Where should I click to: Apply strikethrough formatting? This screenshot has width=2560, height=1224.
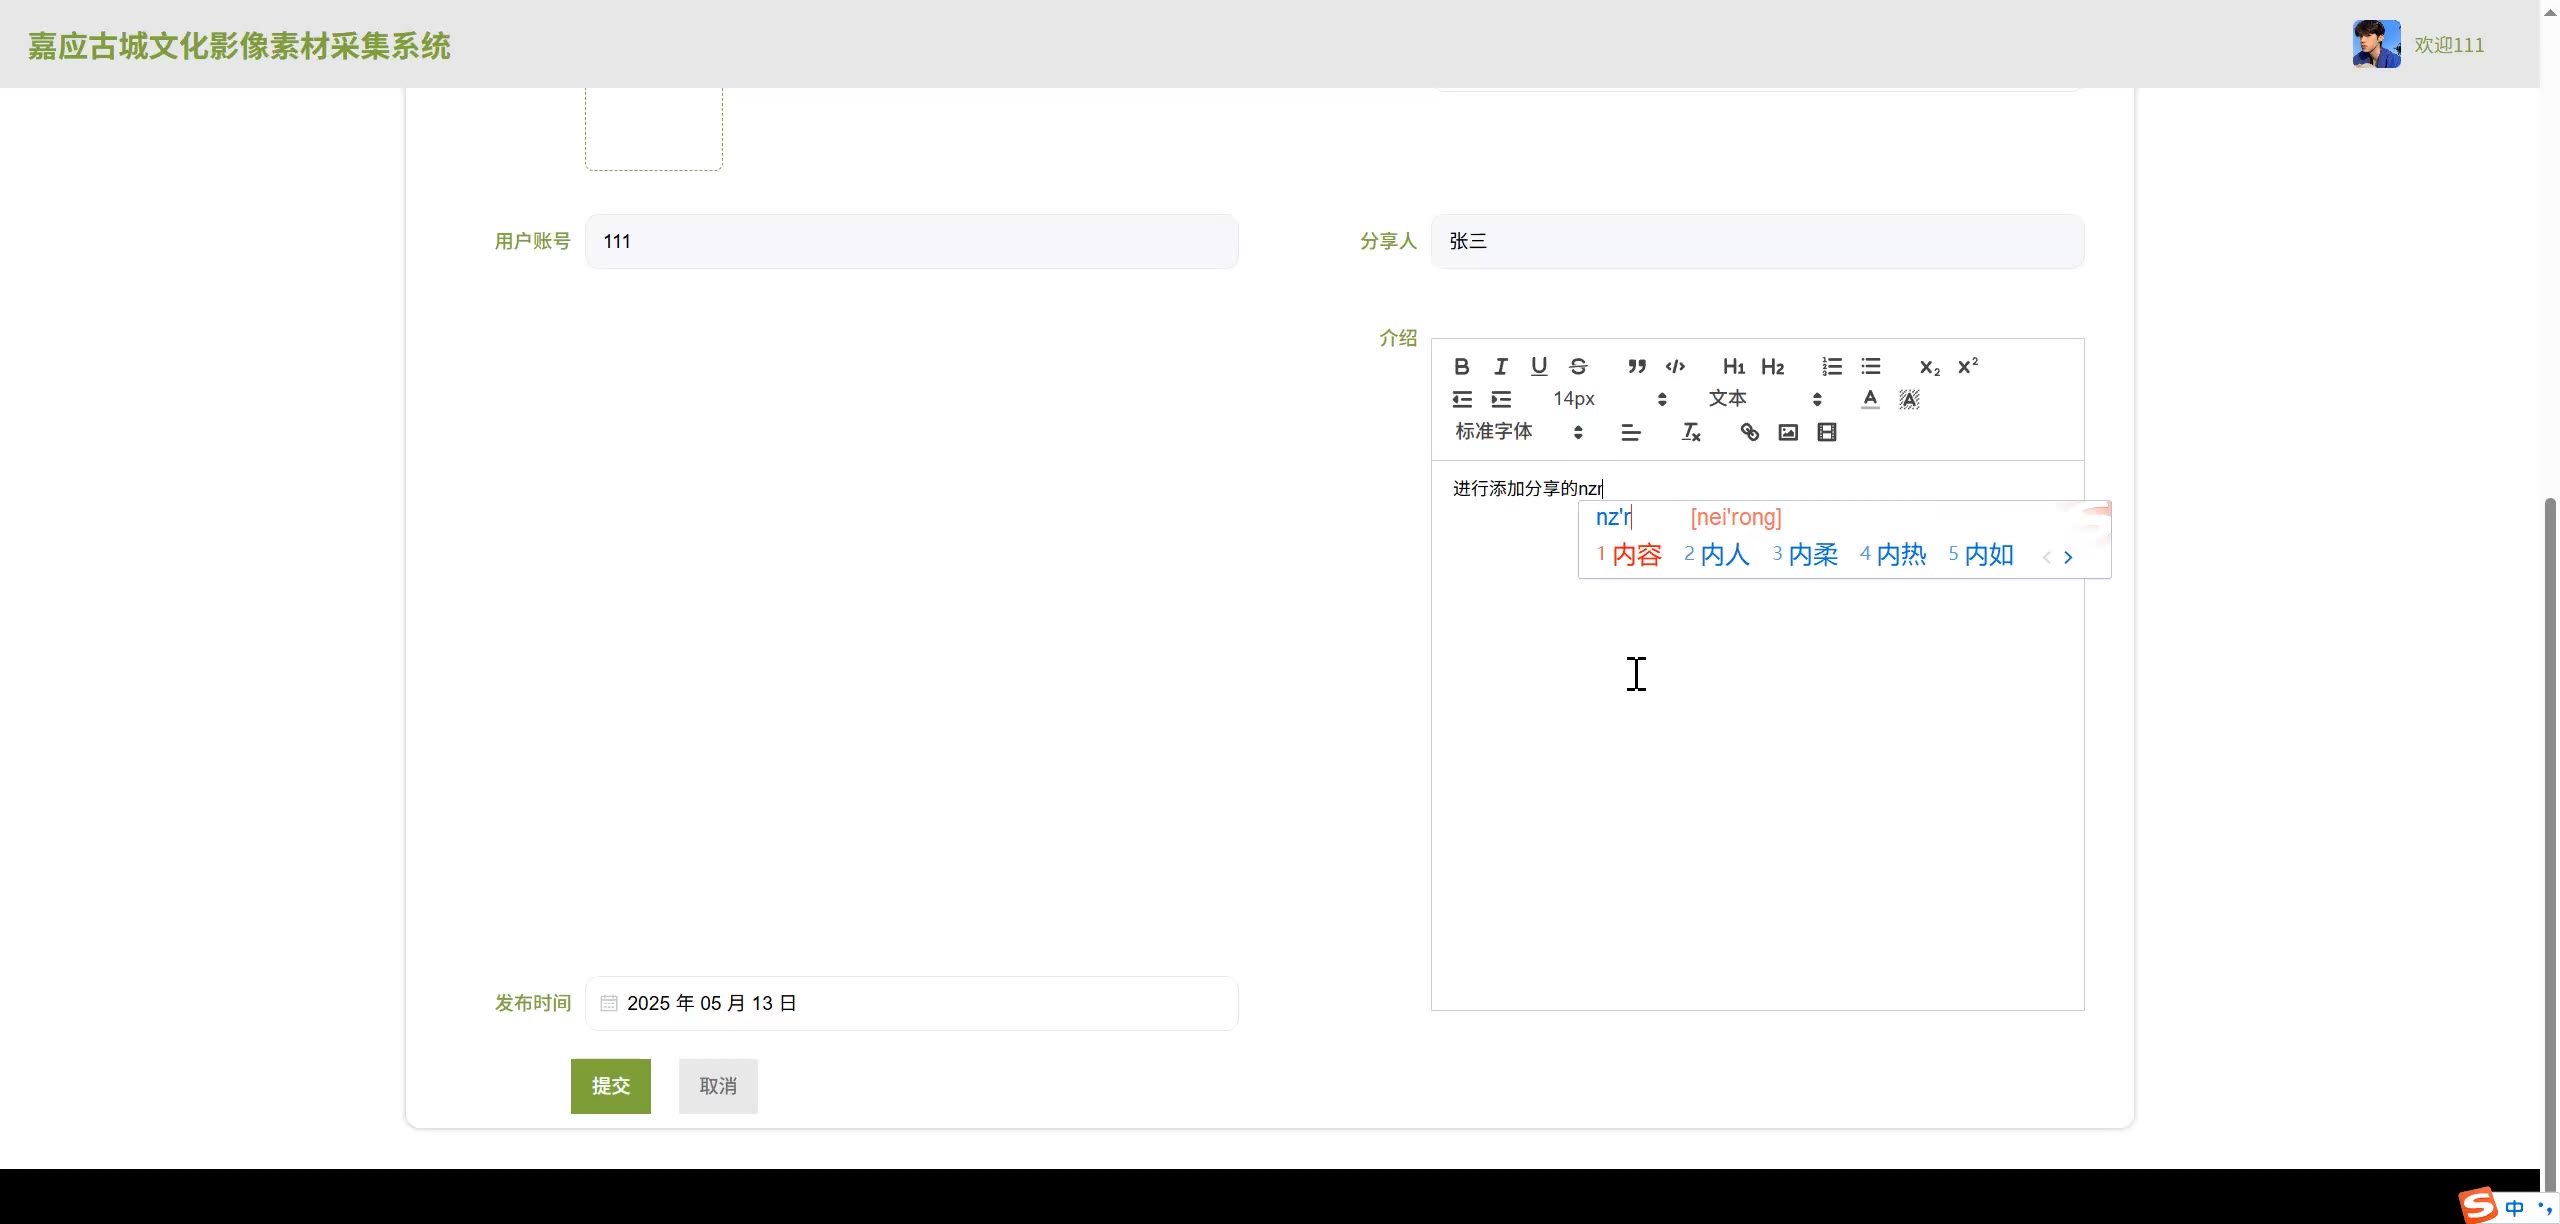coord(1578,366)
